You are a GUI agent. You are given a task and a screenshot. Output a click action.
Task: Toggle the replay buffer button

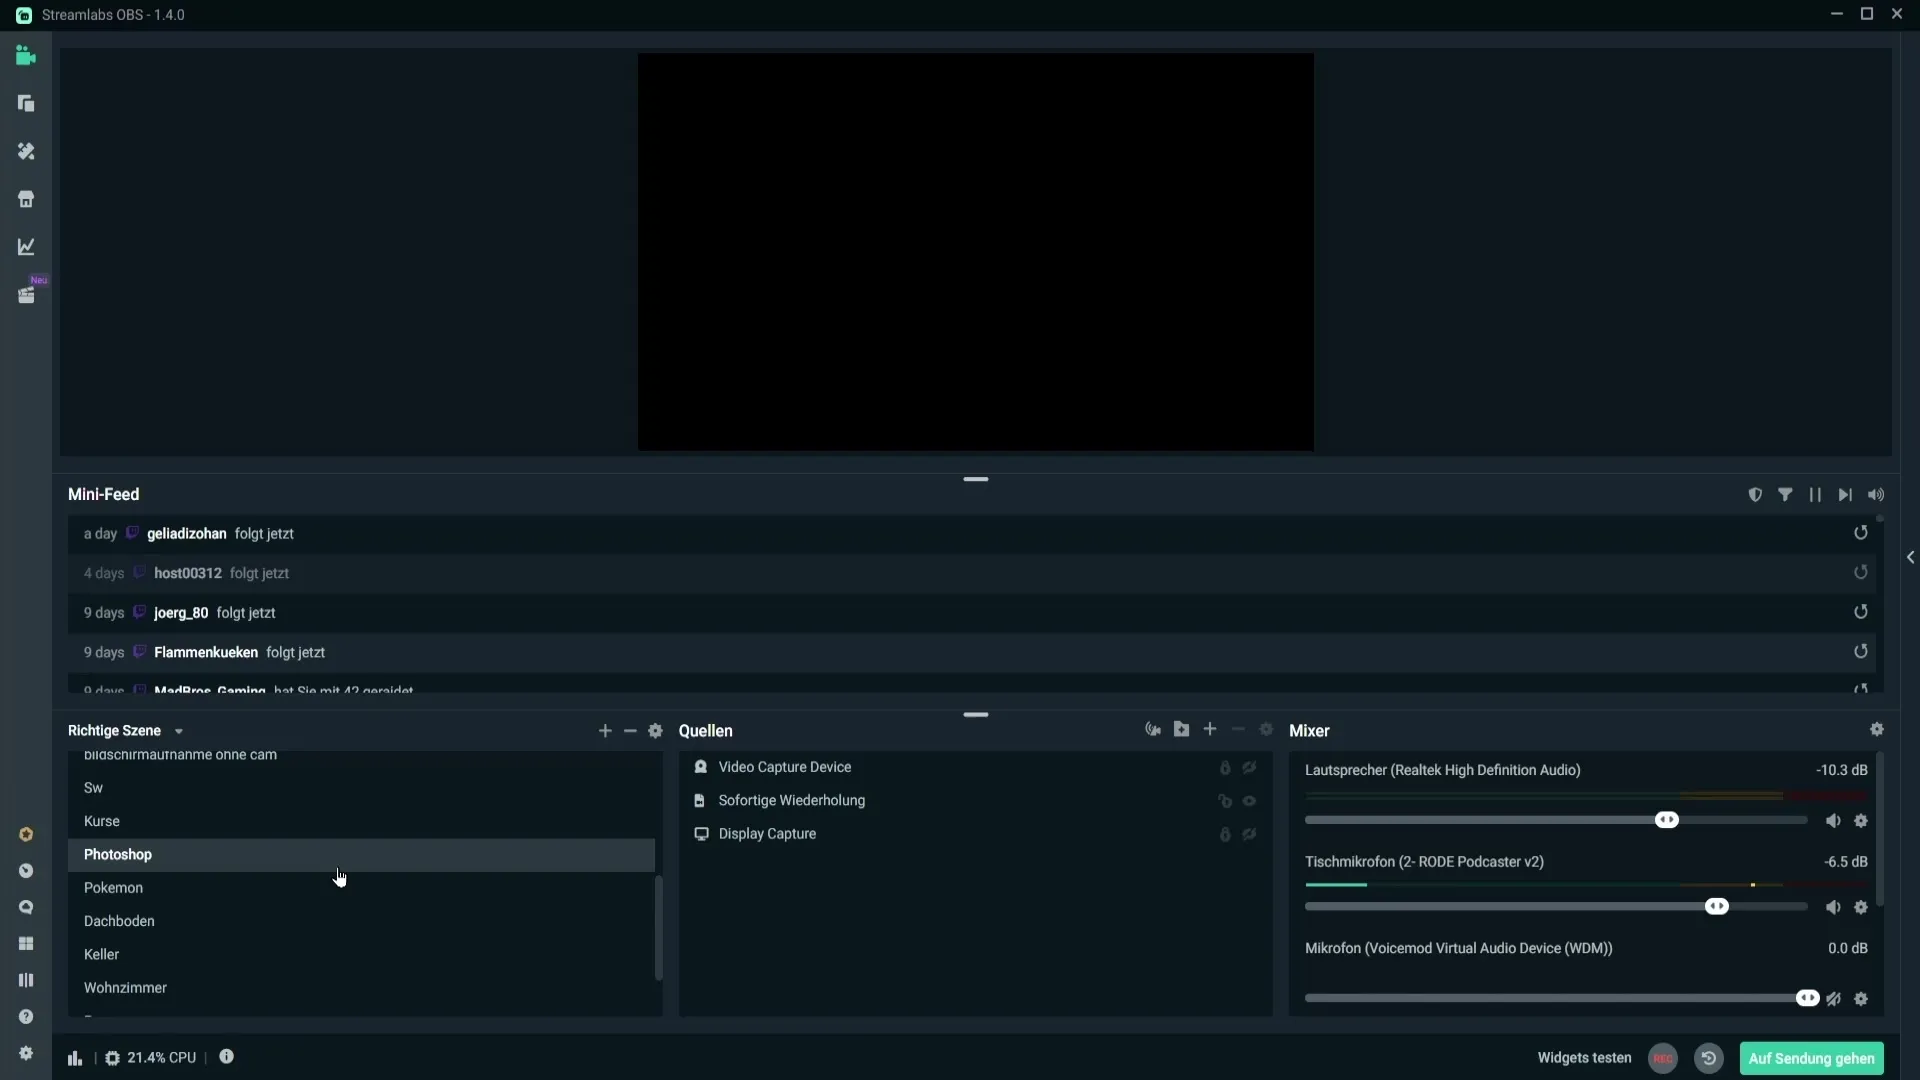pyautogui.click(x=1709, y=1058)
